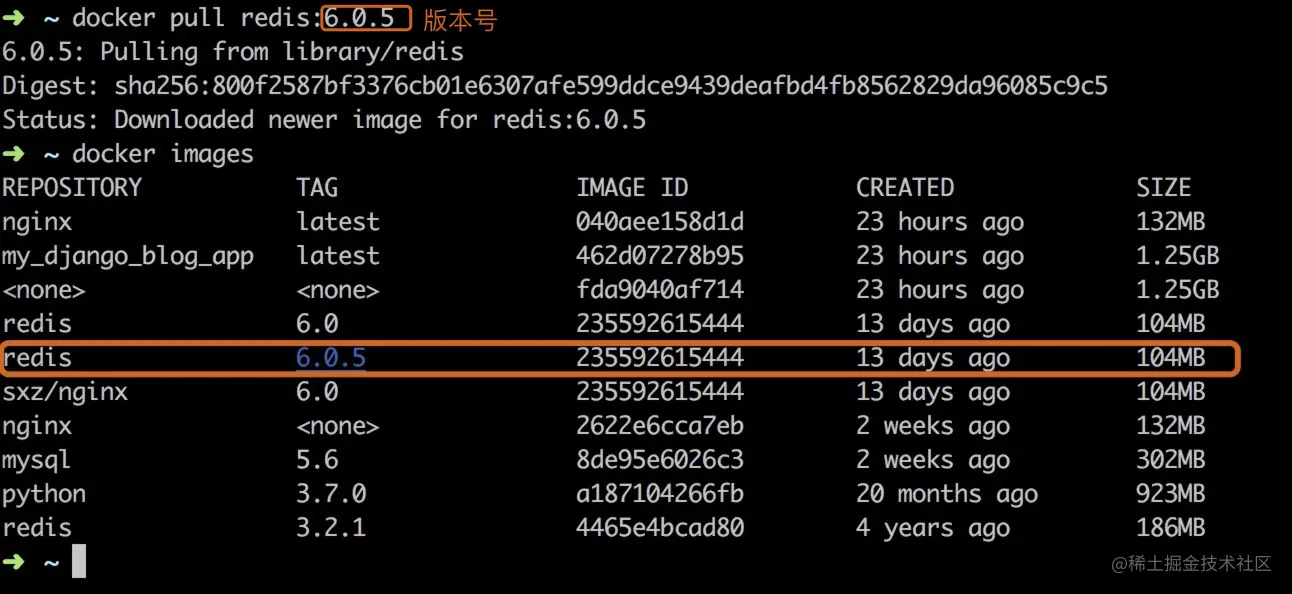This screenshot has height=594, width=1292.
Task: Click the mysql tag 5.6
Action: (317, 460)
